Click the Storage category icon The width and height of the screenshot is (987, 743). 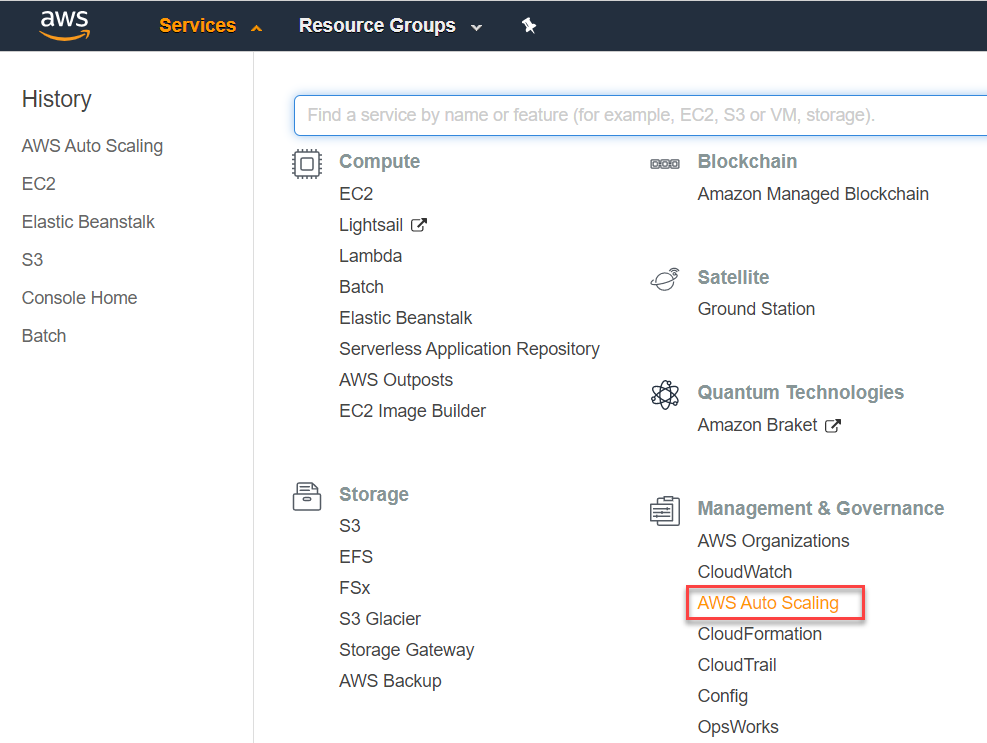coord(307,496)
